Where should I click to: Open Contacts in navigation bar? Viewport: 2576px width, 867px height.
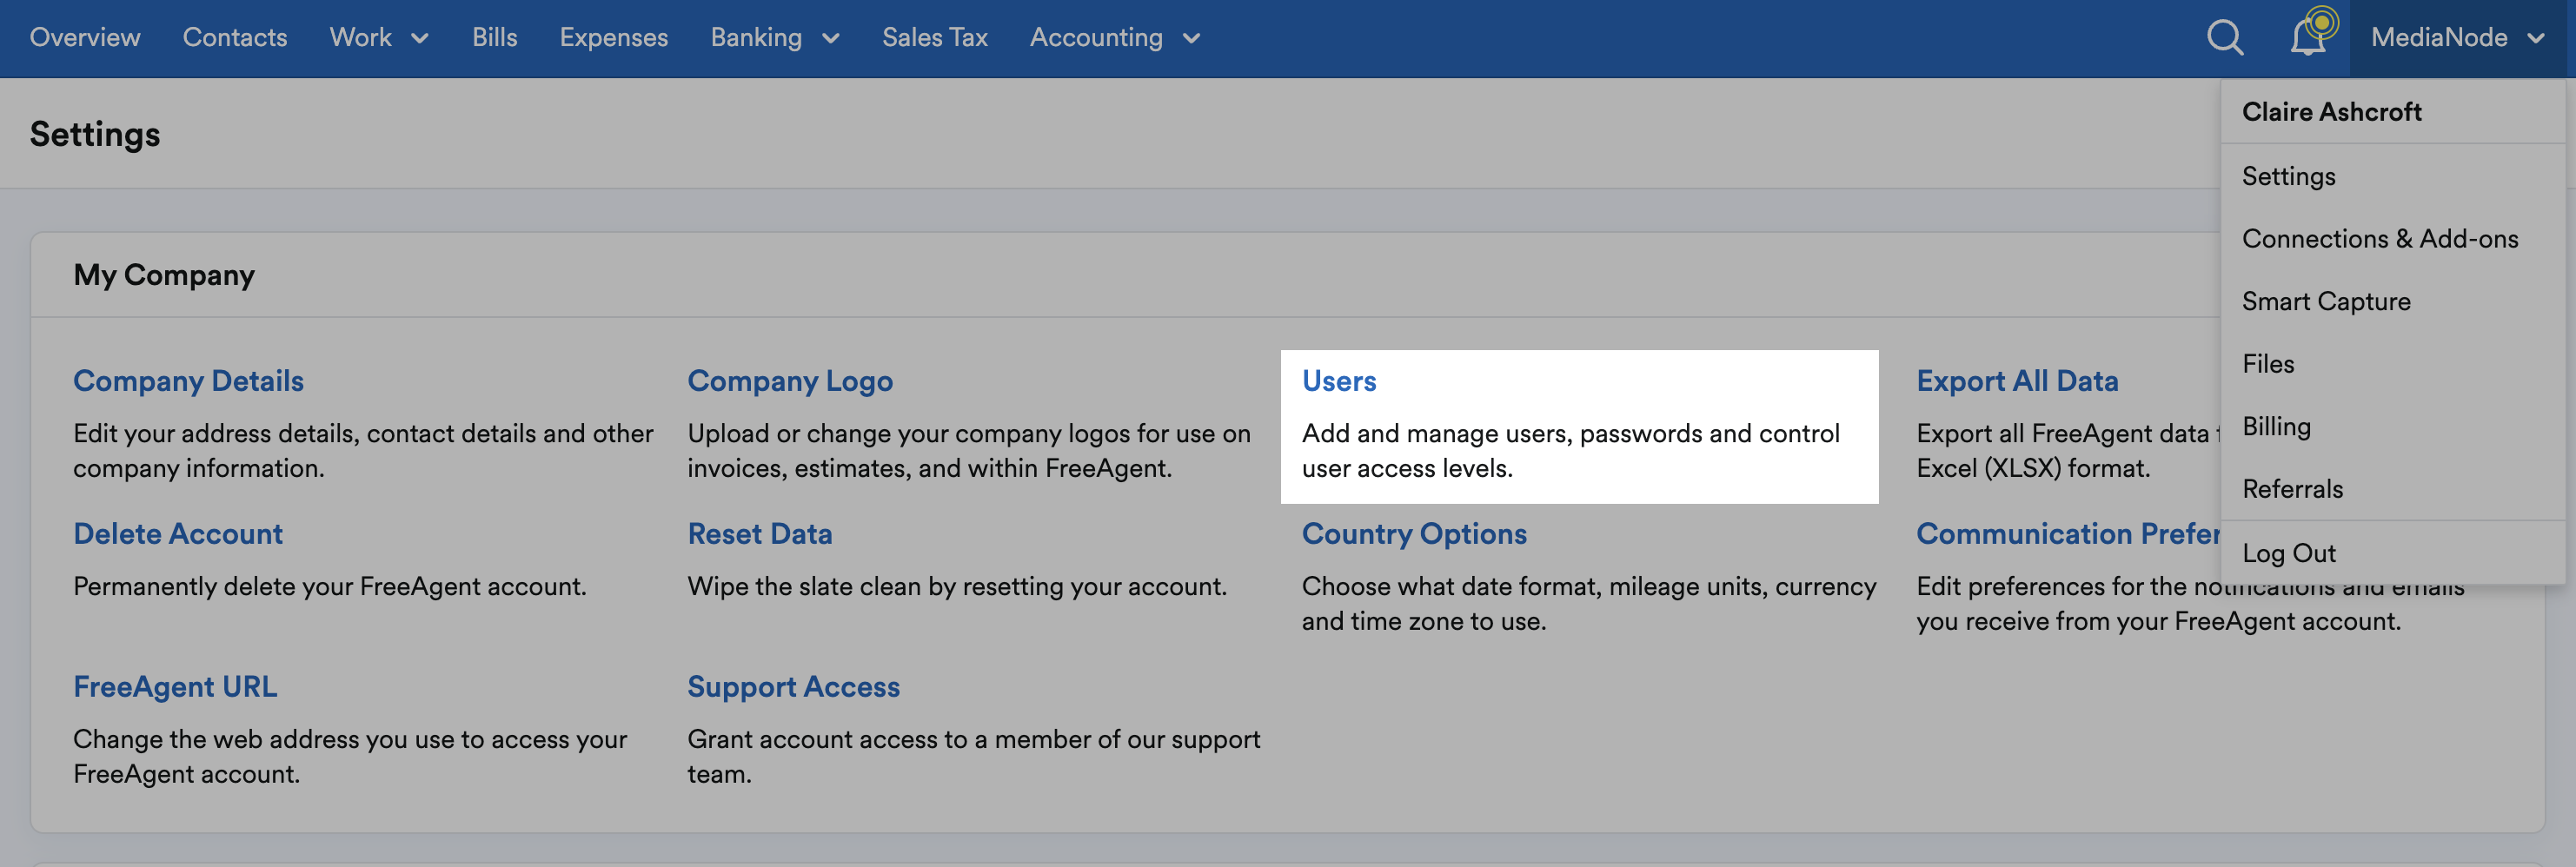(x=235, y=38)
